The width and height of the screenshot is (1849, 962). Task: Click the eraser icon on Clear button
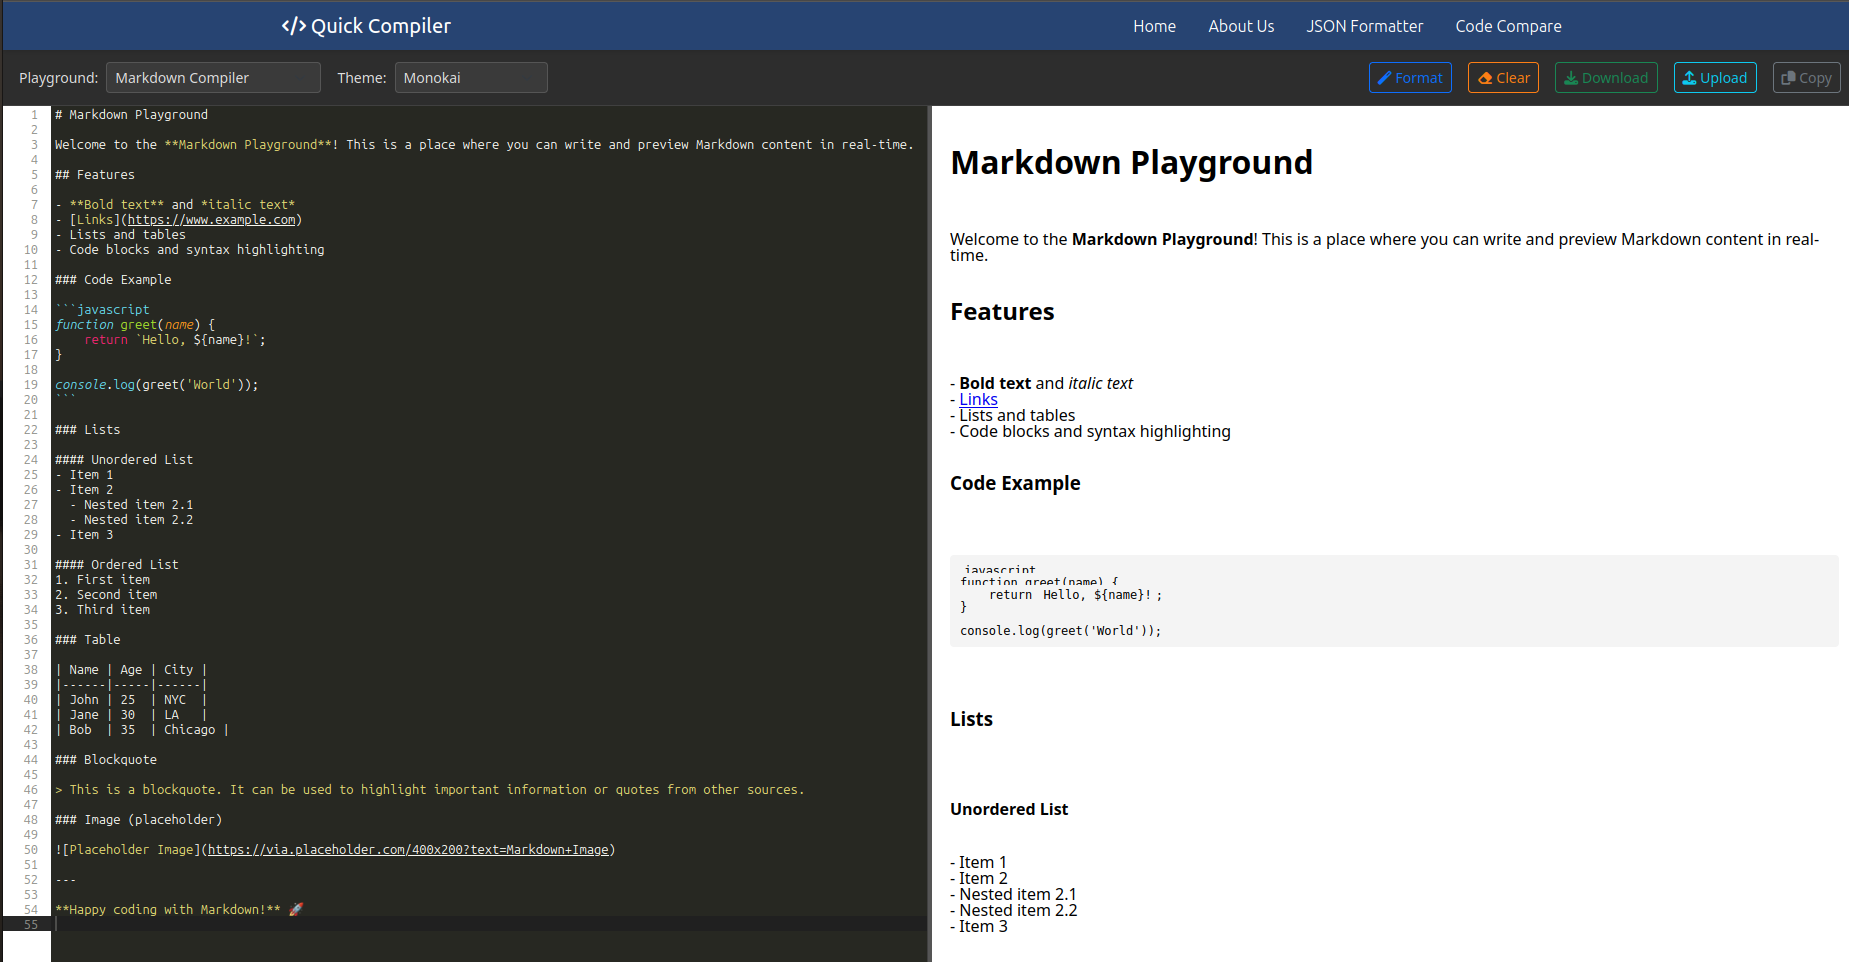(1485, 78)
